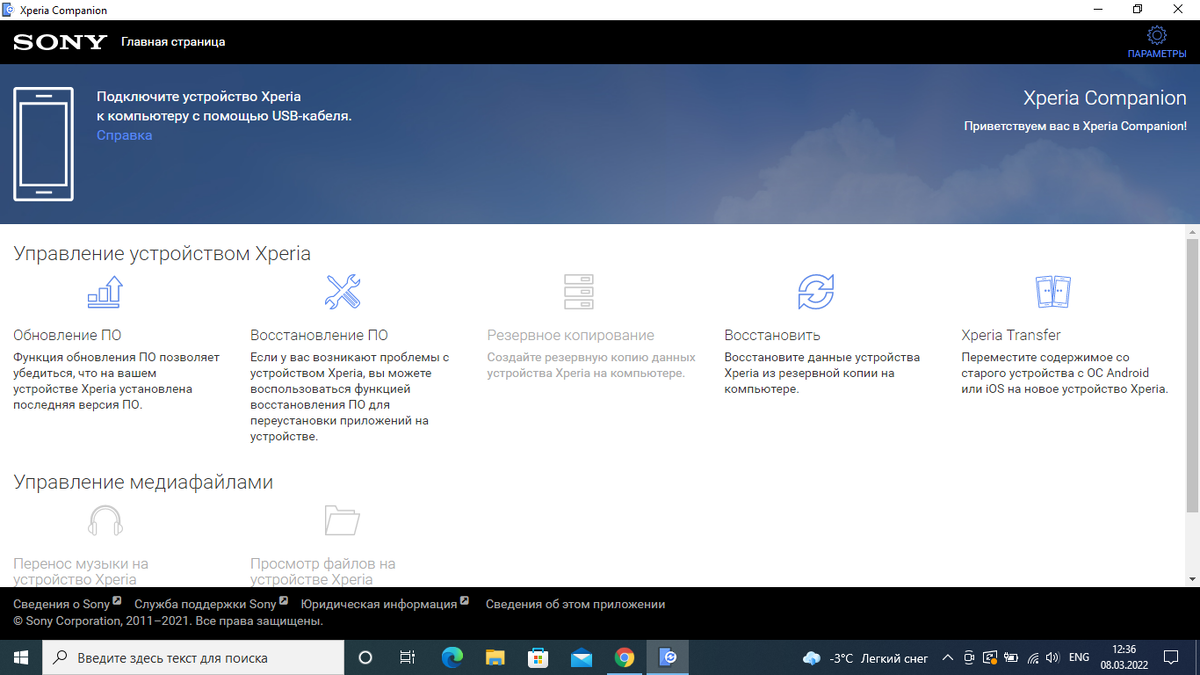
Task: Select Резервное копирование
Action: [x=571, y=335]
